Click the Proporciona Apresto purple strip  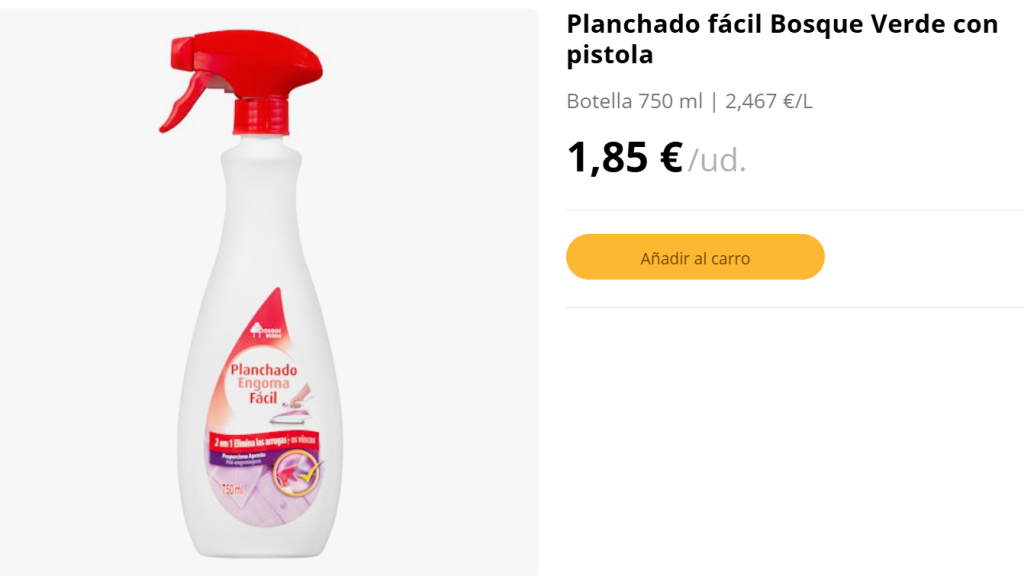point(246,455)
